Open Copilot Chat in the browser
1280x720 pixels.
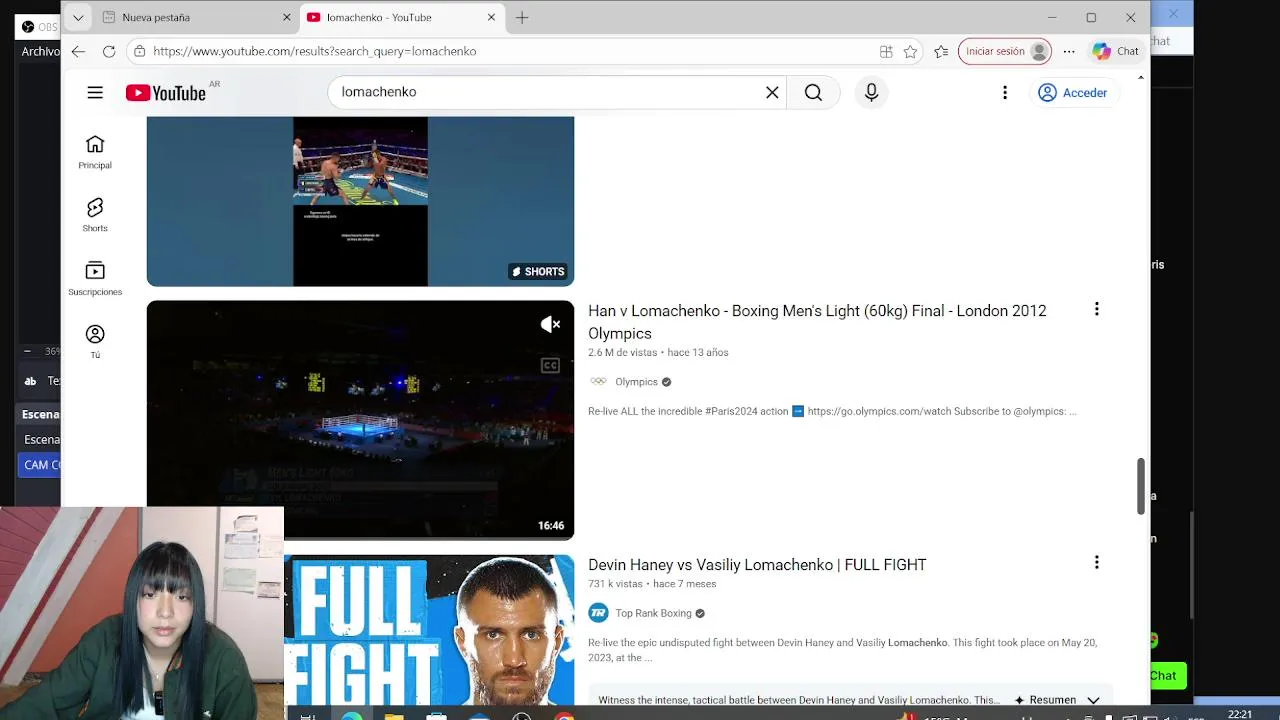(1116, 51)
